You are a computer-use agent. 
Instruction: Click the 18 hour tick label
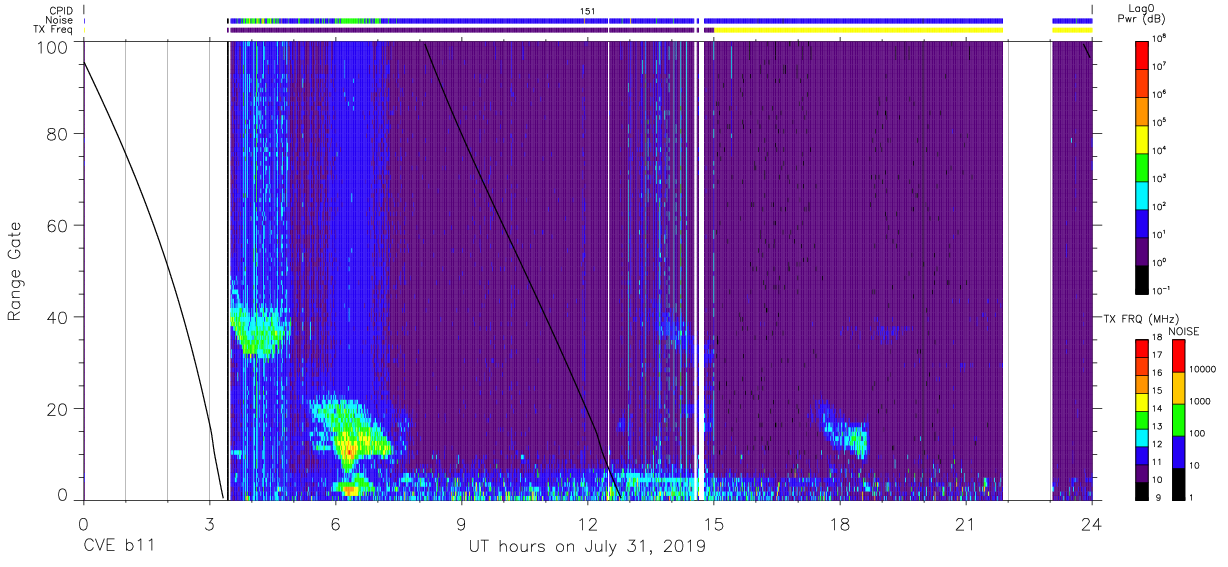[x=839, y=523]
